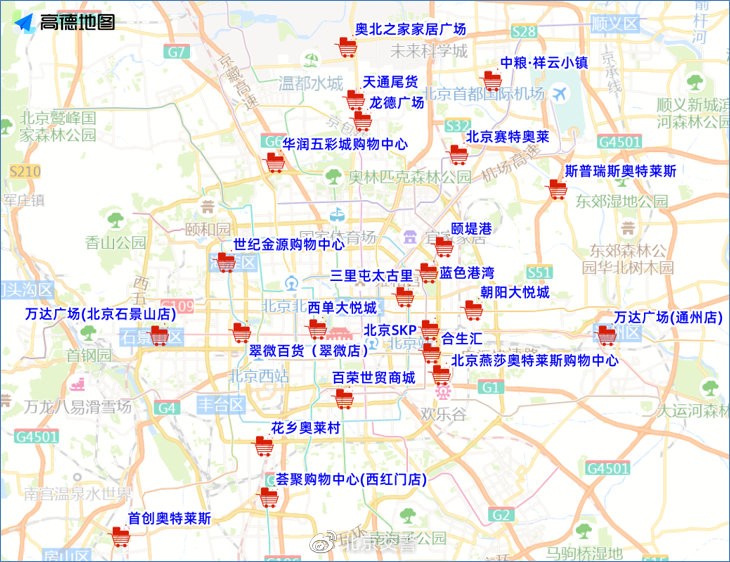Image resolution: width=730 pixels, height=562 pixels.
Task: Click the 丰台区 district label
Action: 221,405
